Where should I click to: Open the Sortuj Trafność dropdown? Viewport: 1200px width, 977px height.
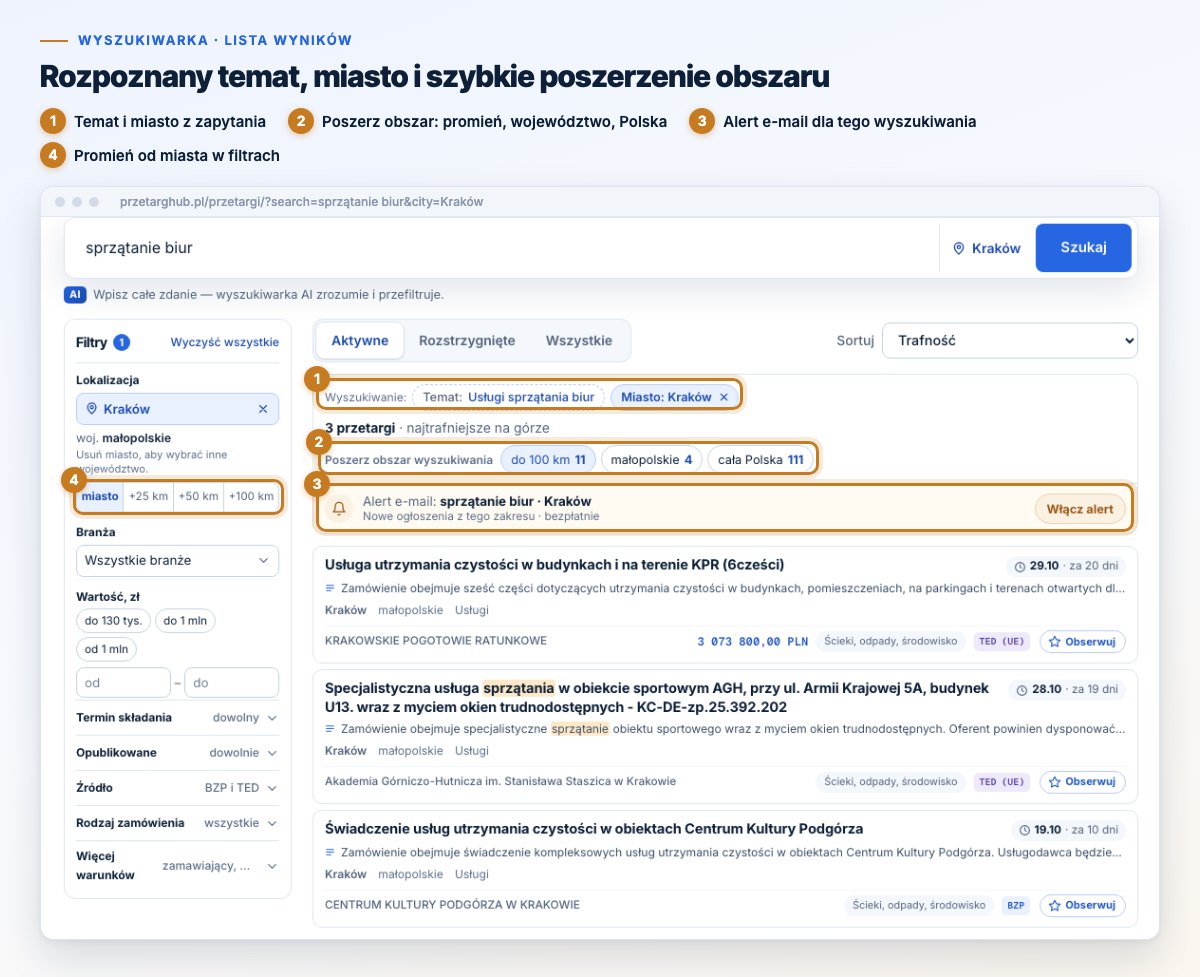coord(1010,341)
